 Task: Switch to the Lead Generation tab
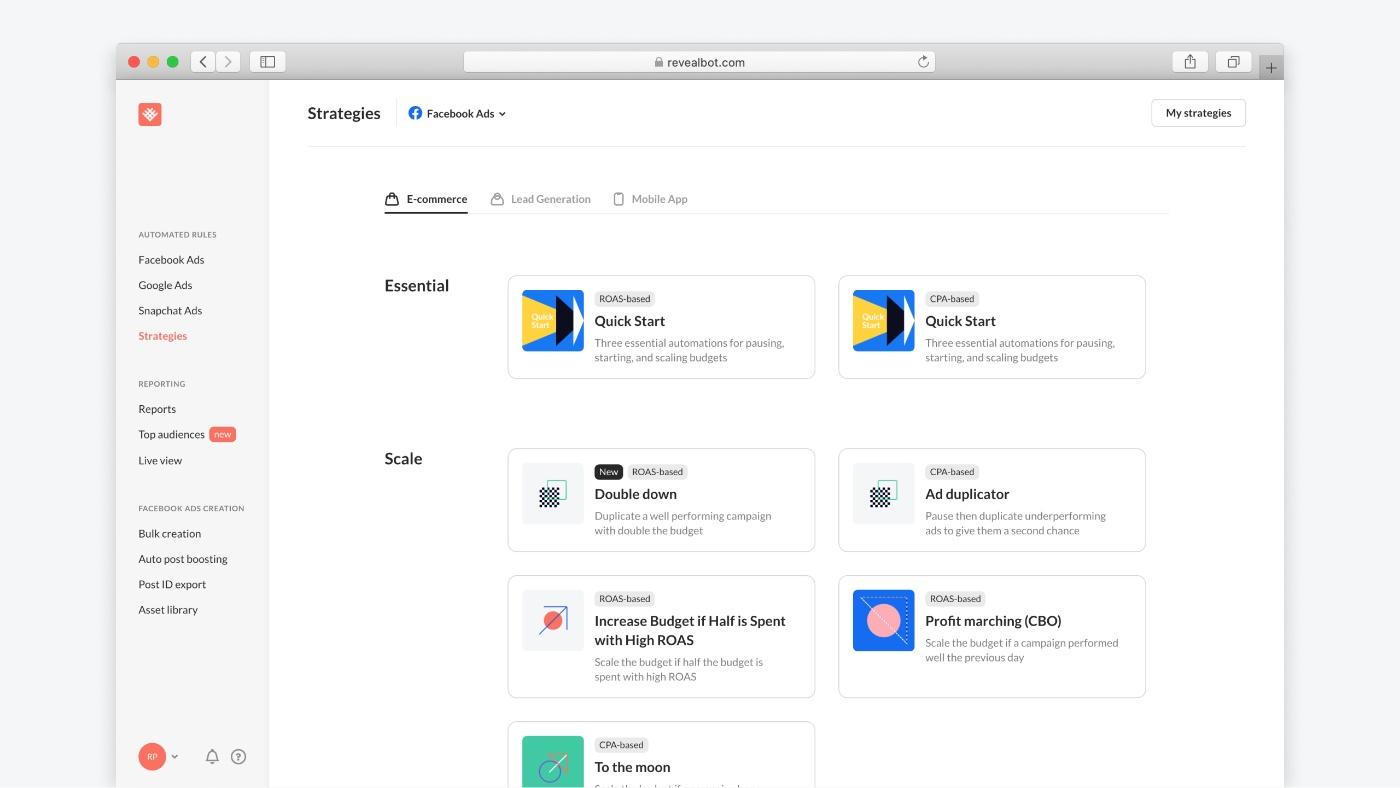pyautogui.click(x=540, y=199)
